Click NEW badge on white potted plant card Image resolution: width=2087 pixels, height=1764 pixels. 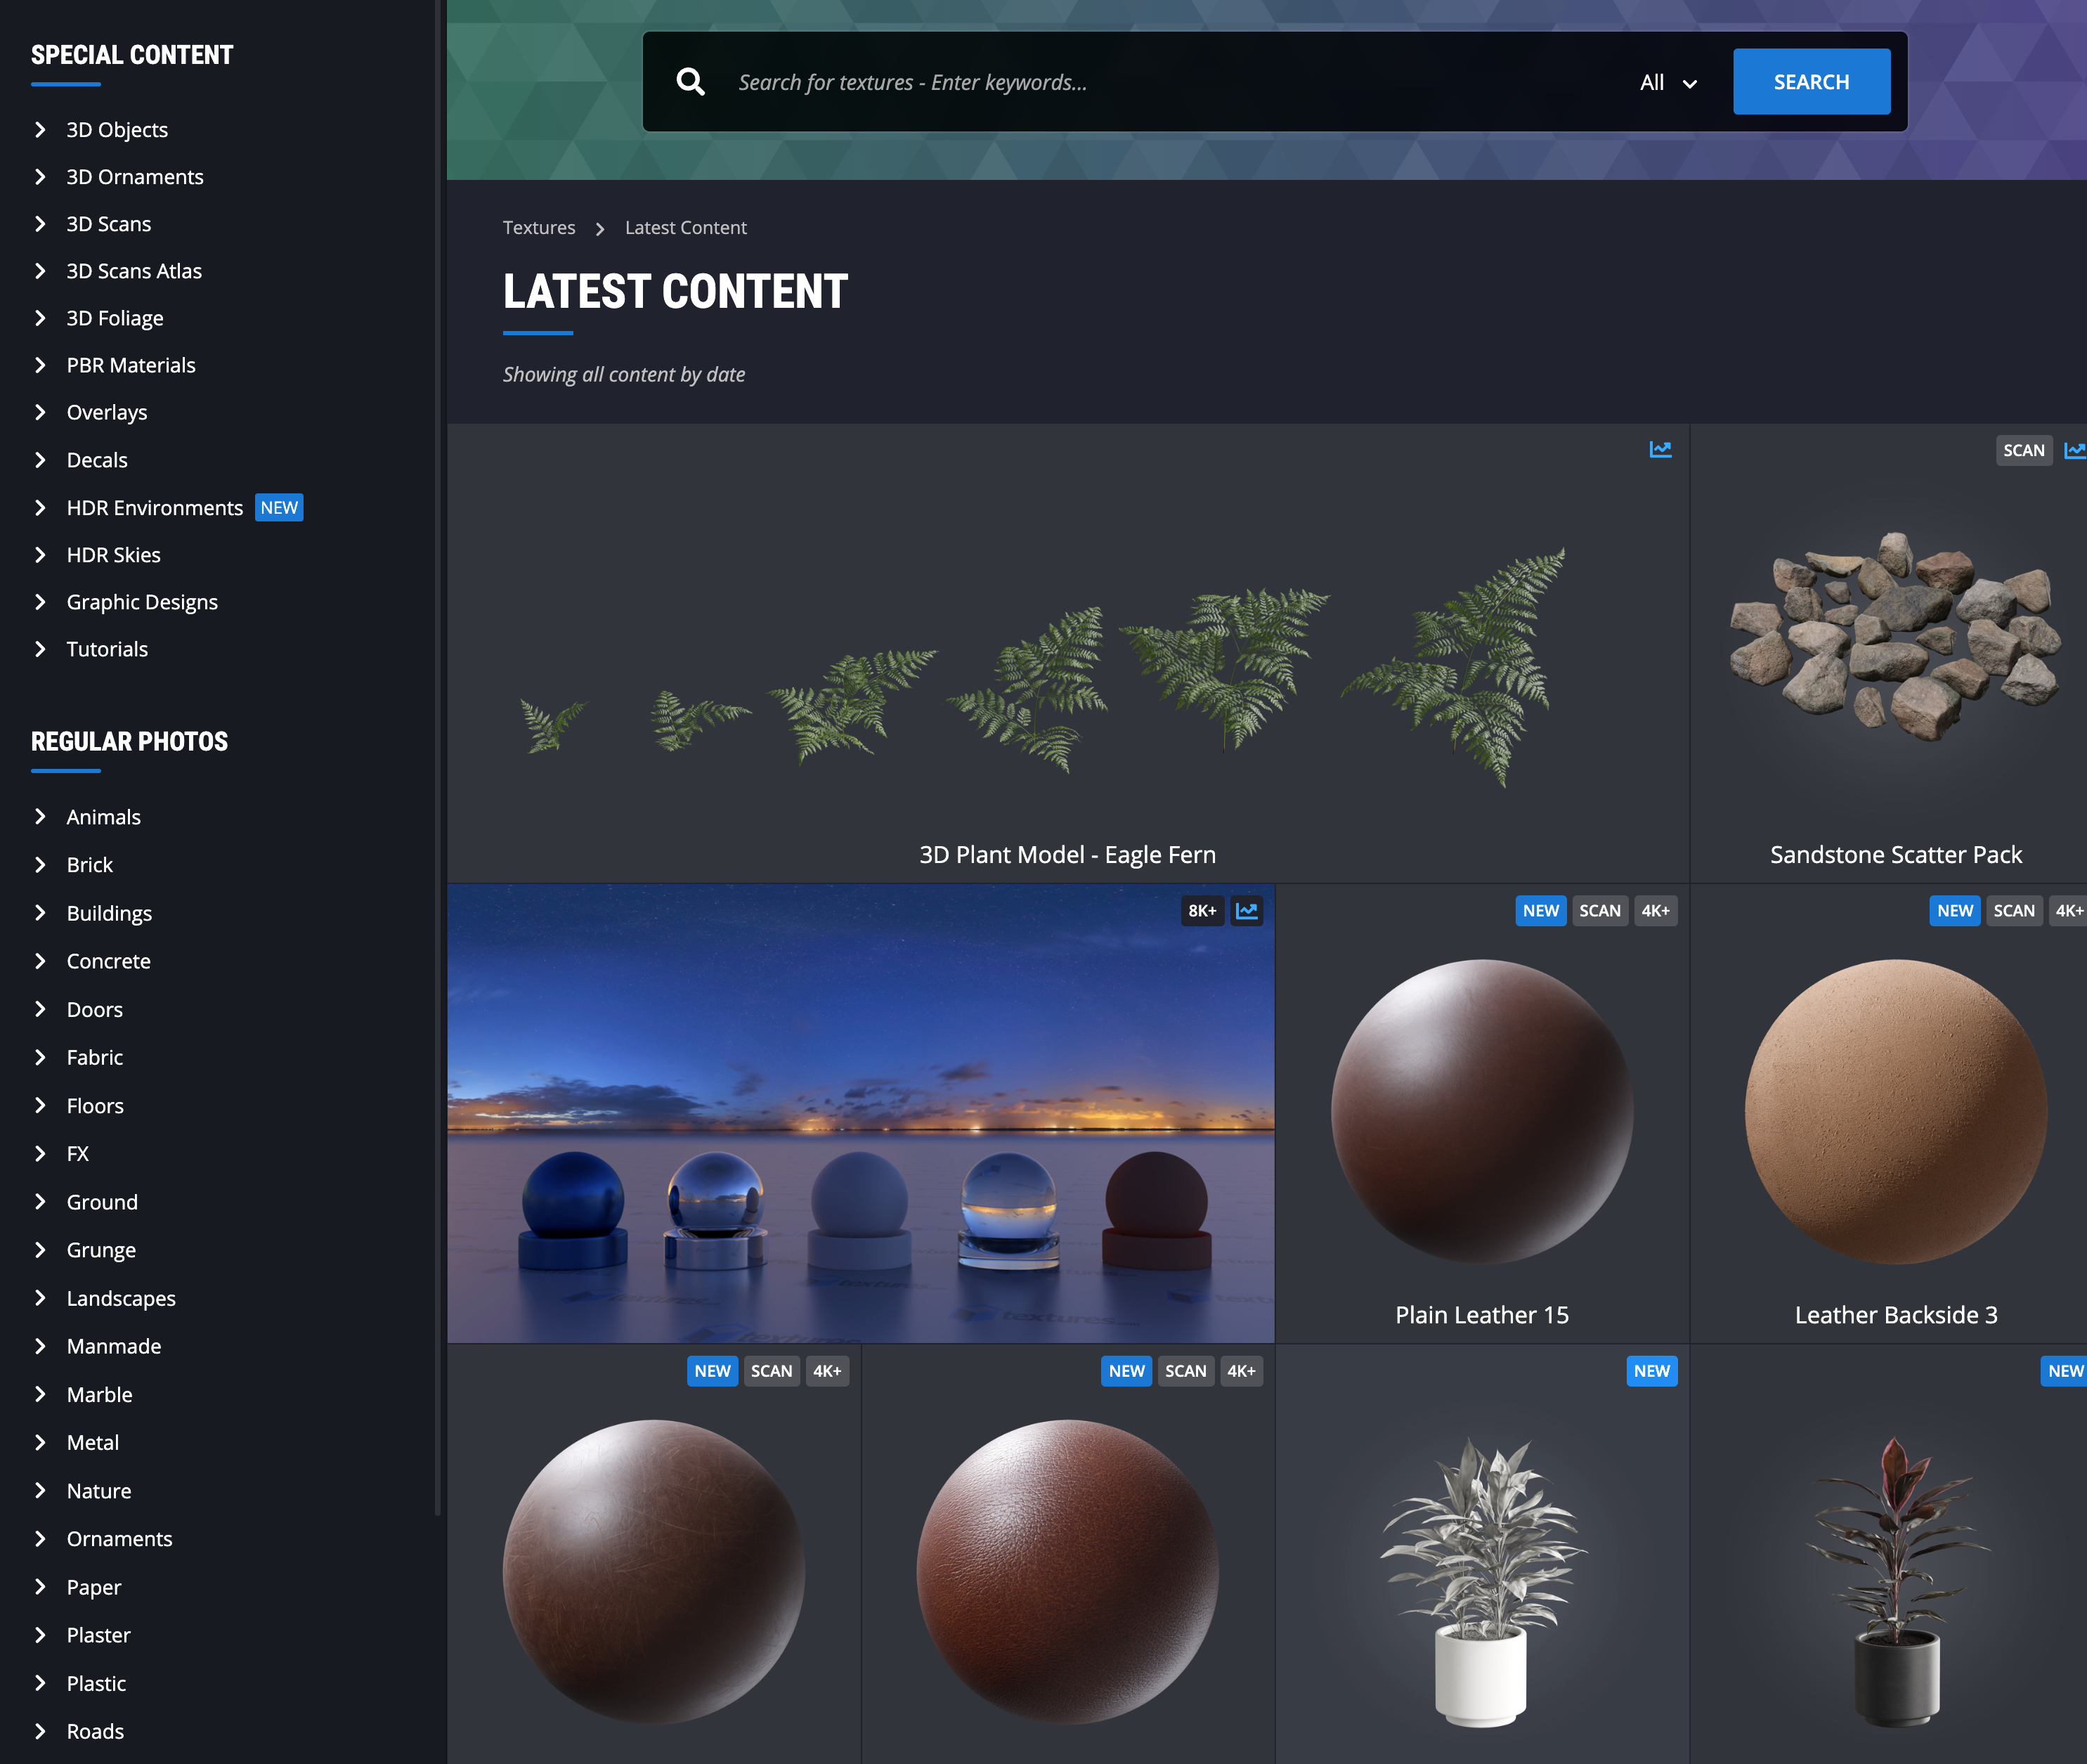(x=1652, y=1371)
